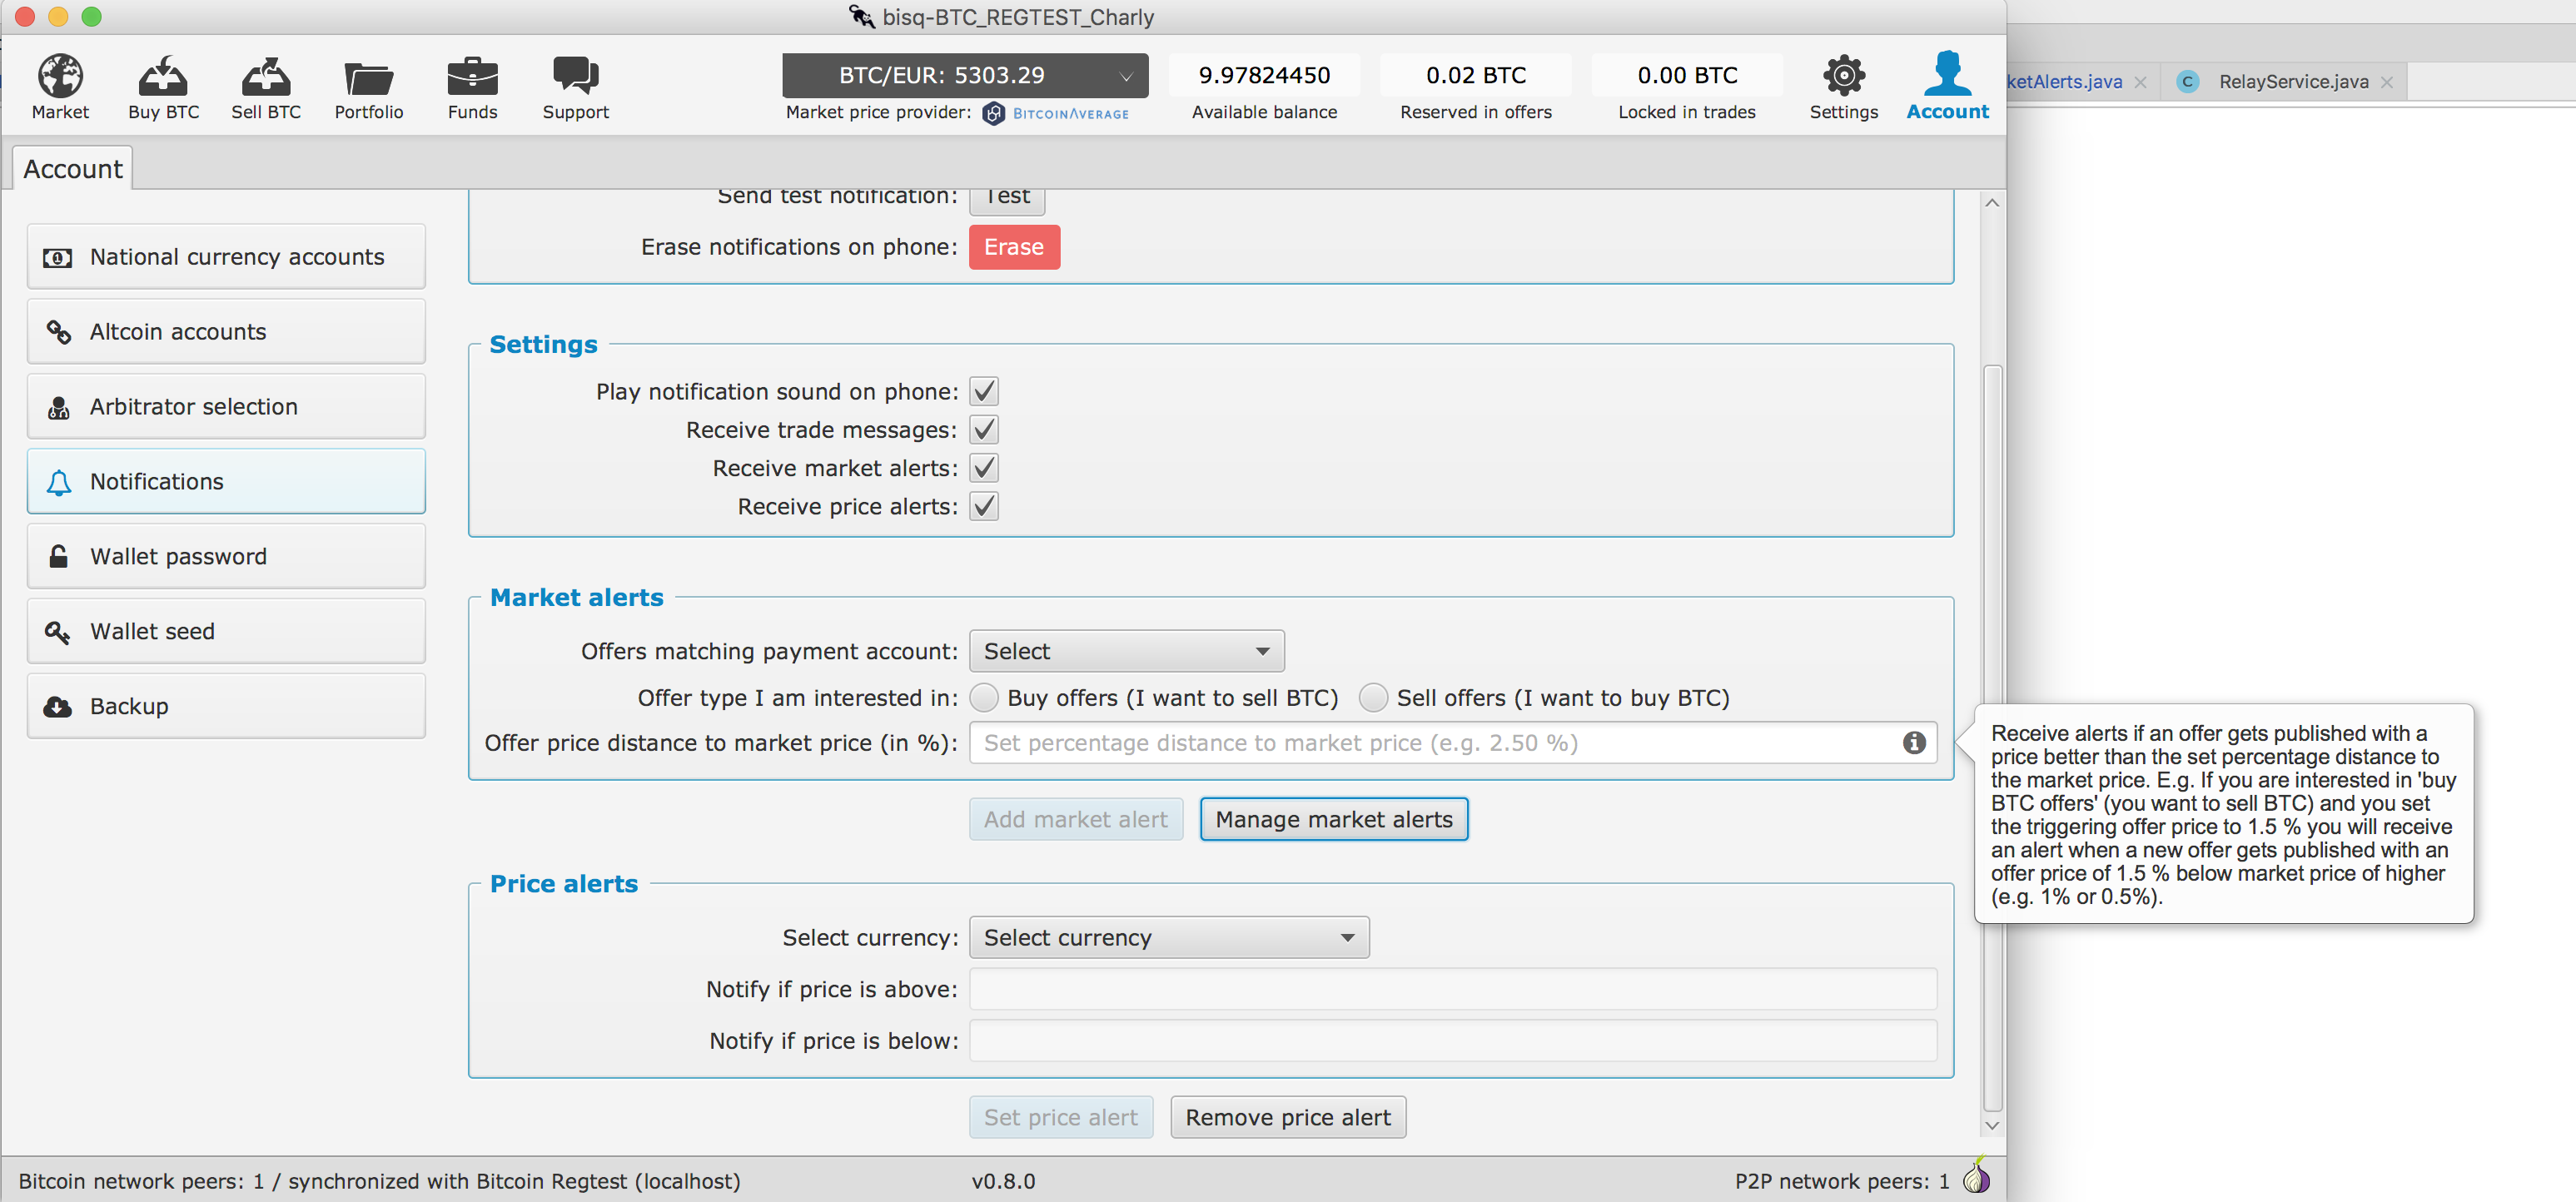Click the Tor onion icon in status bar

[1976, 1176]
